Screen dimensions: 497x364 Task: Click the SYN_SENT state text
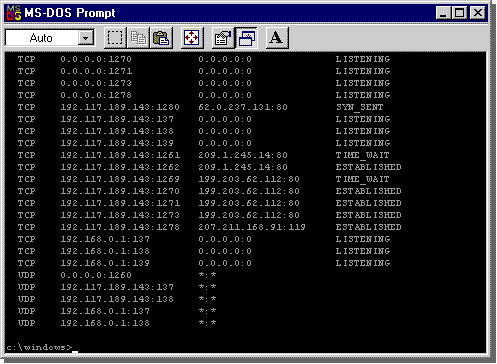(360, 107)
